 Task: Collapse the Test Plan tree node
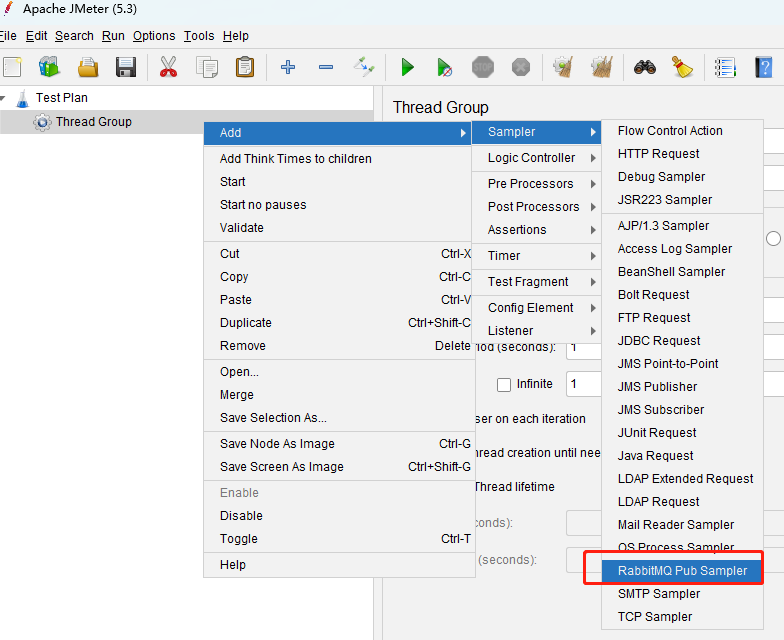[3, 98]
